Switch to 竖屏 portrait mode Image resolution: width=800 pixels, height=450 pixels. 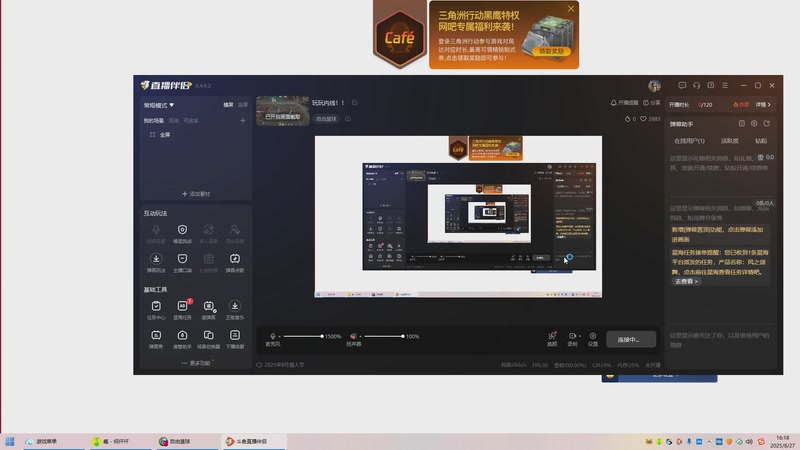243,105
